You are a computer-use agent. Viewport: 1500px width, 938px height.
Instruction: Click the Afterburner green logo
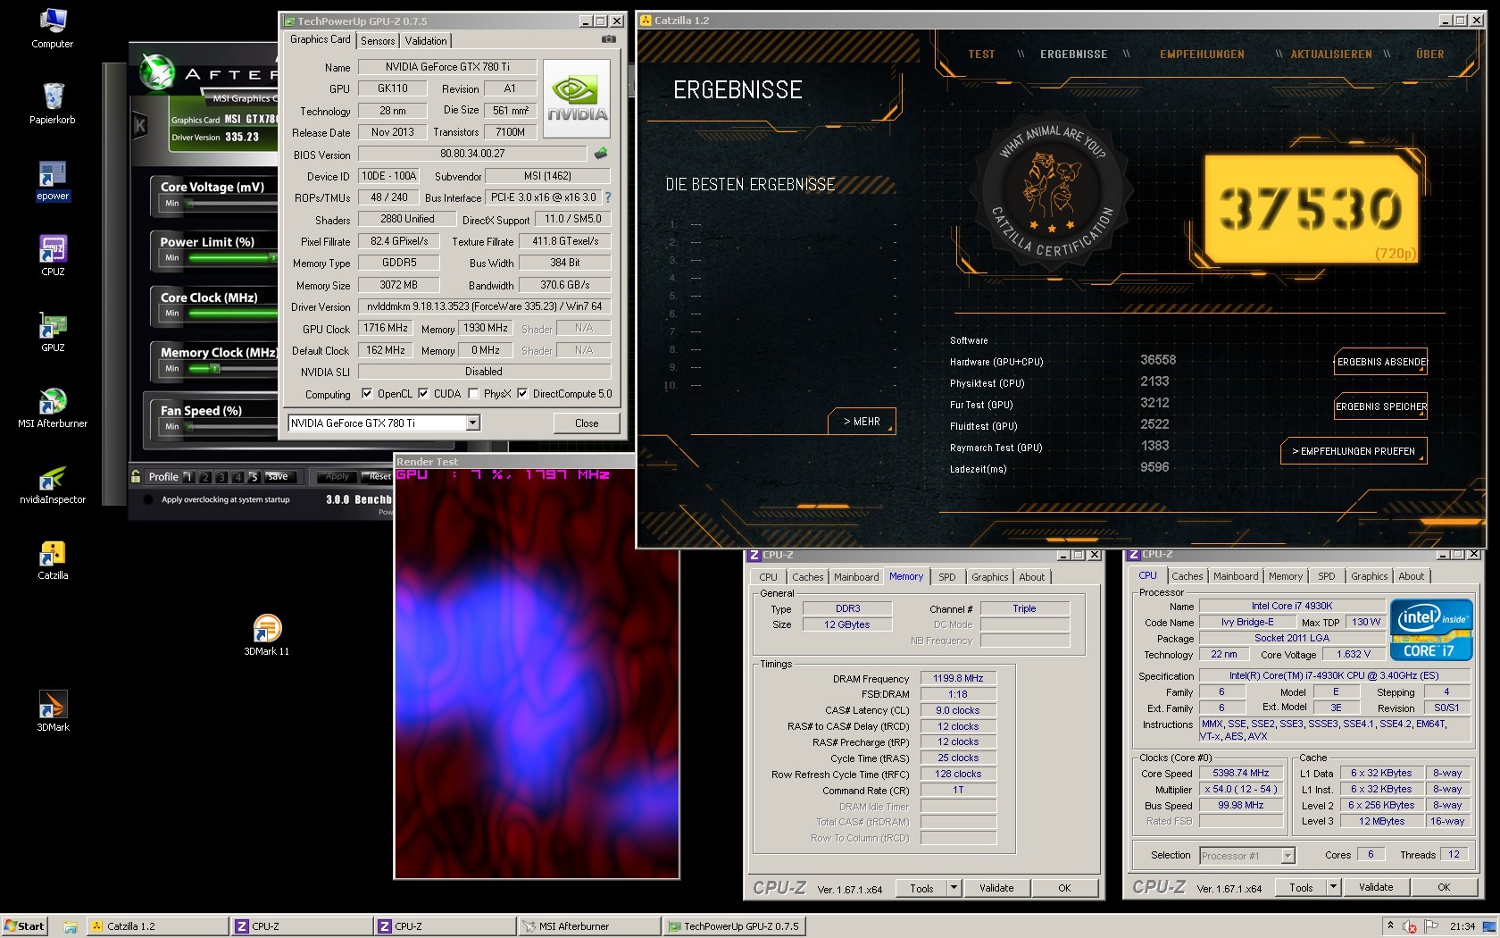click(157, 71)
